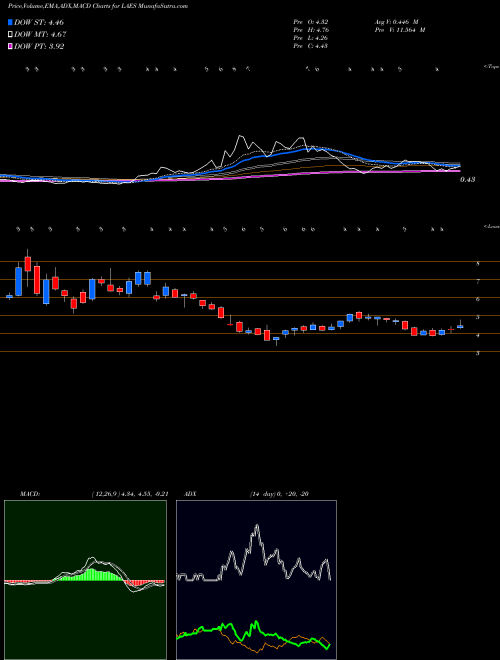Click the price axis label 3

[x=478, y=354]
